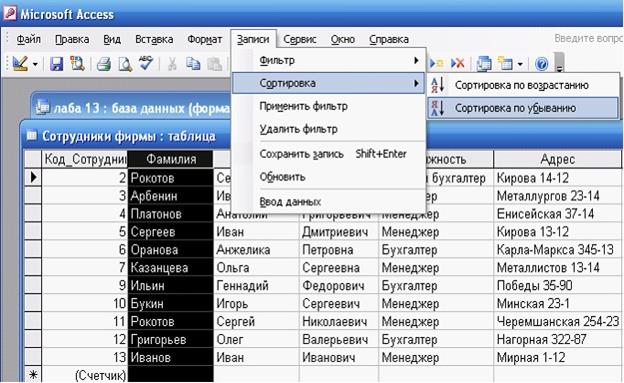Open the Вставка menu
624x383 pixels.
tap(154, 39)
